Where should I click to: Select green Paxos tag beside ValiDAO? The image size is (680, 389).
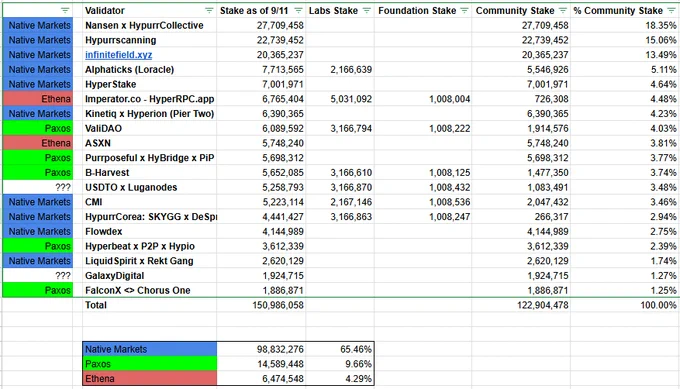click(x=38, y=129)
